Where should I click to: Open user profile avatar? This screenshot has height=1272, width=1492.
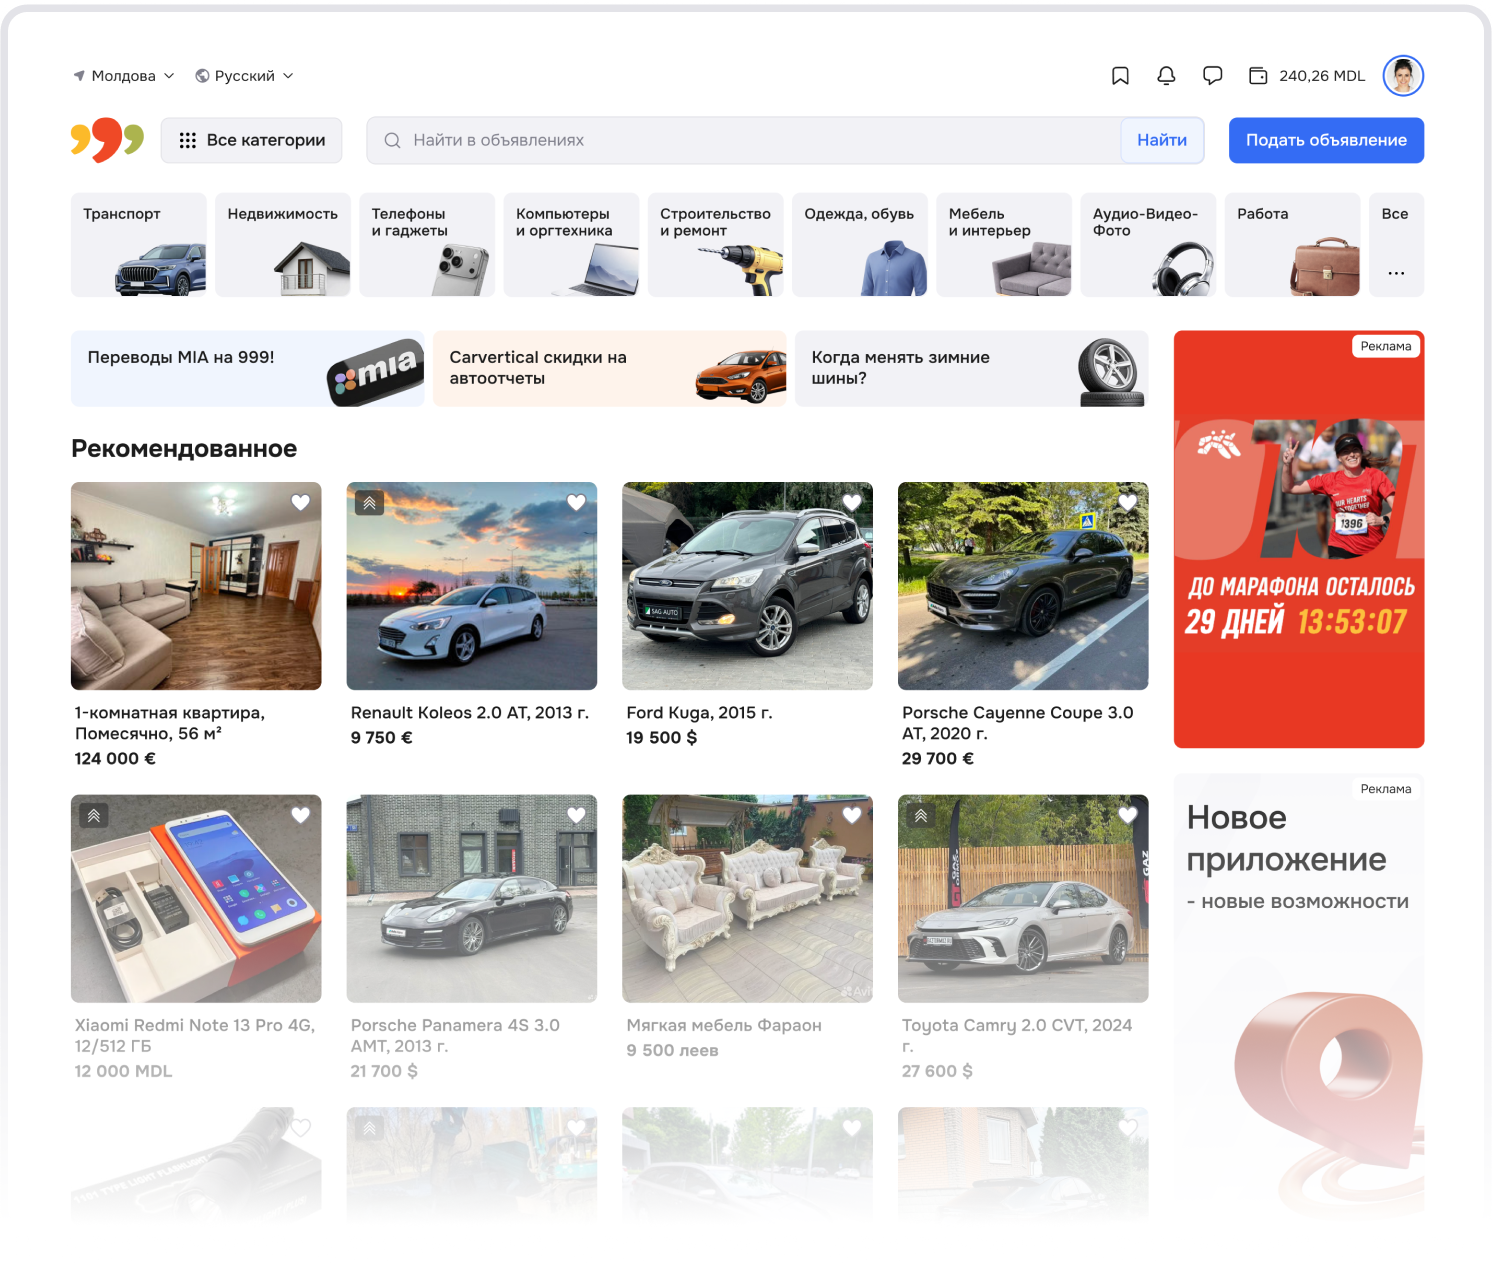(x=1403, y=76)
